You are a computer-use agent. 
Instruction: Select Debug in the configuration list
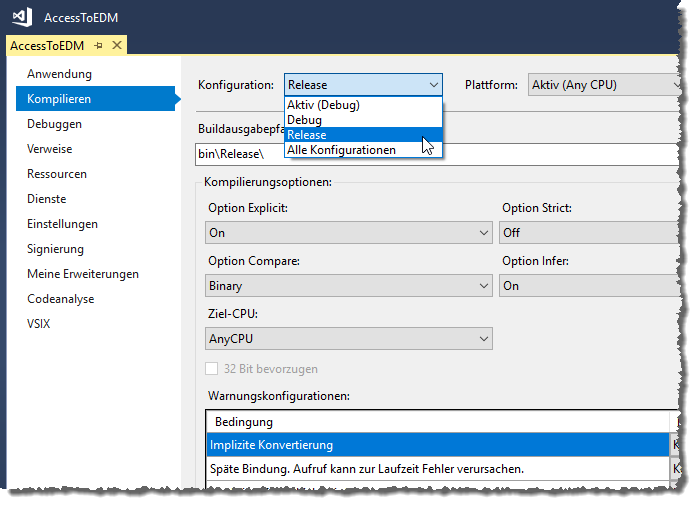(305, 120)
